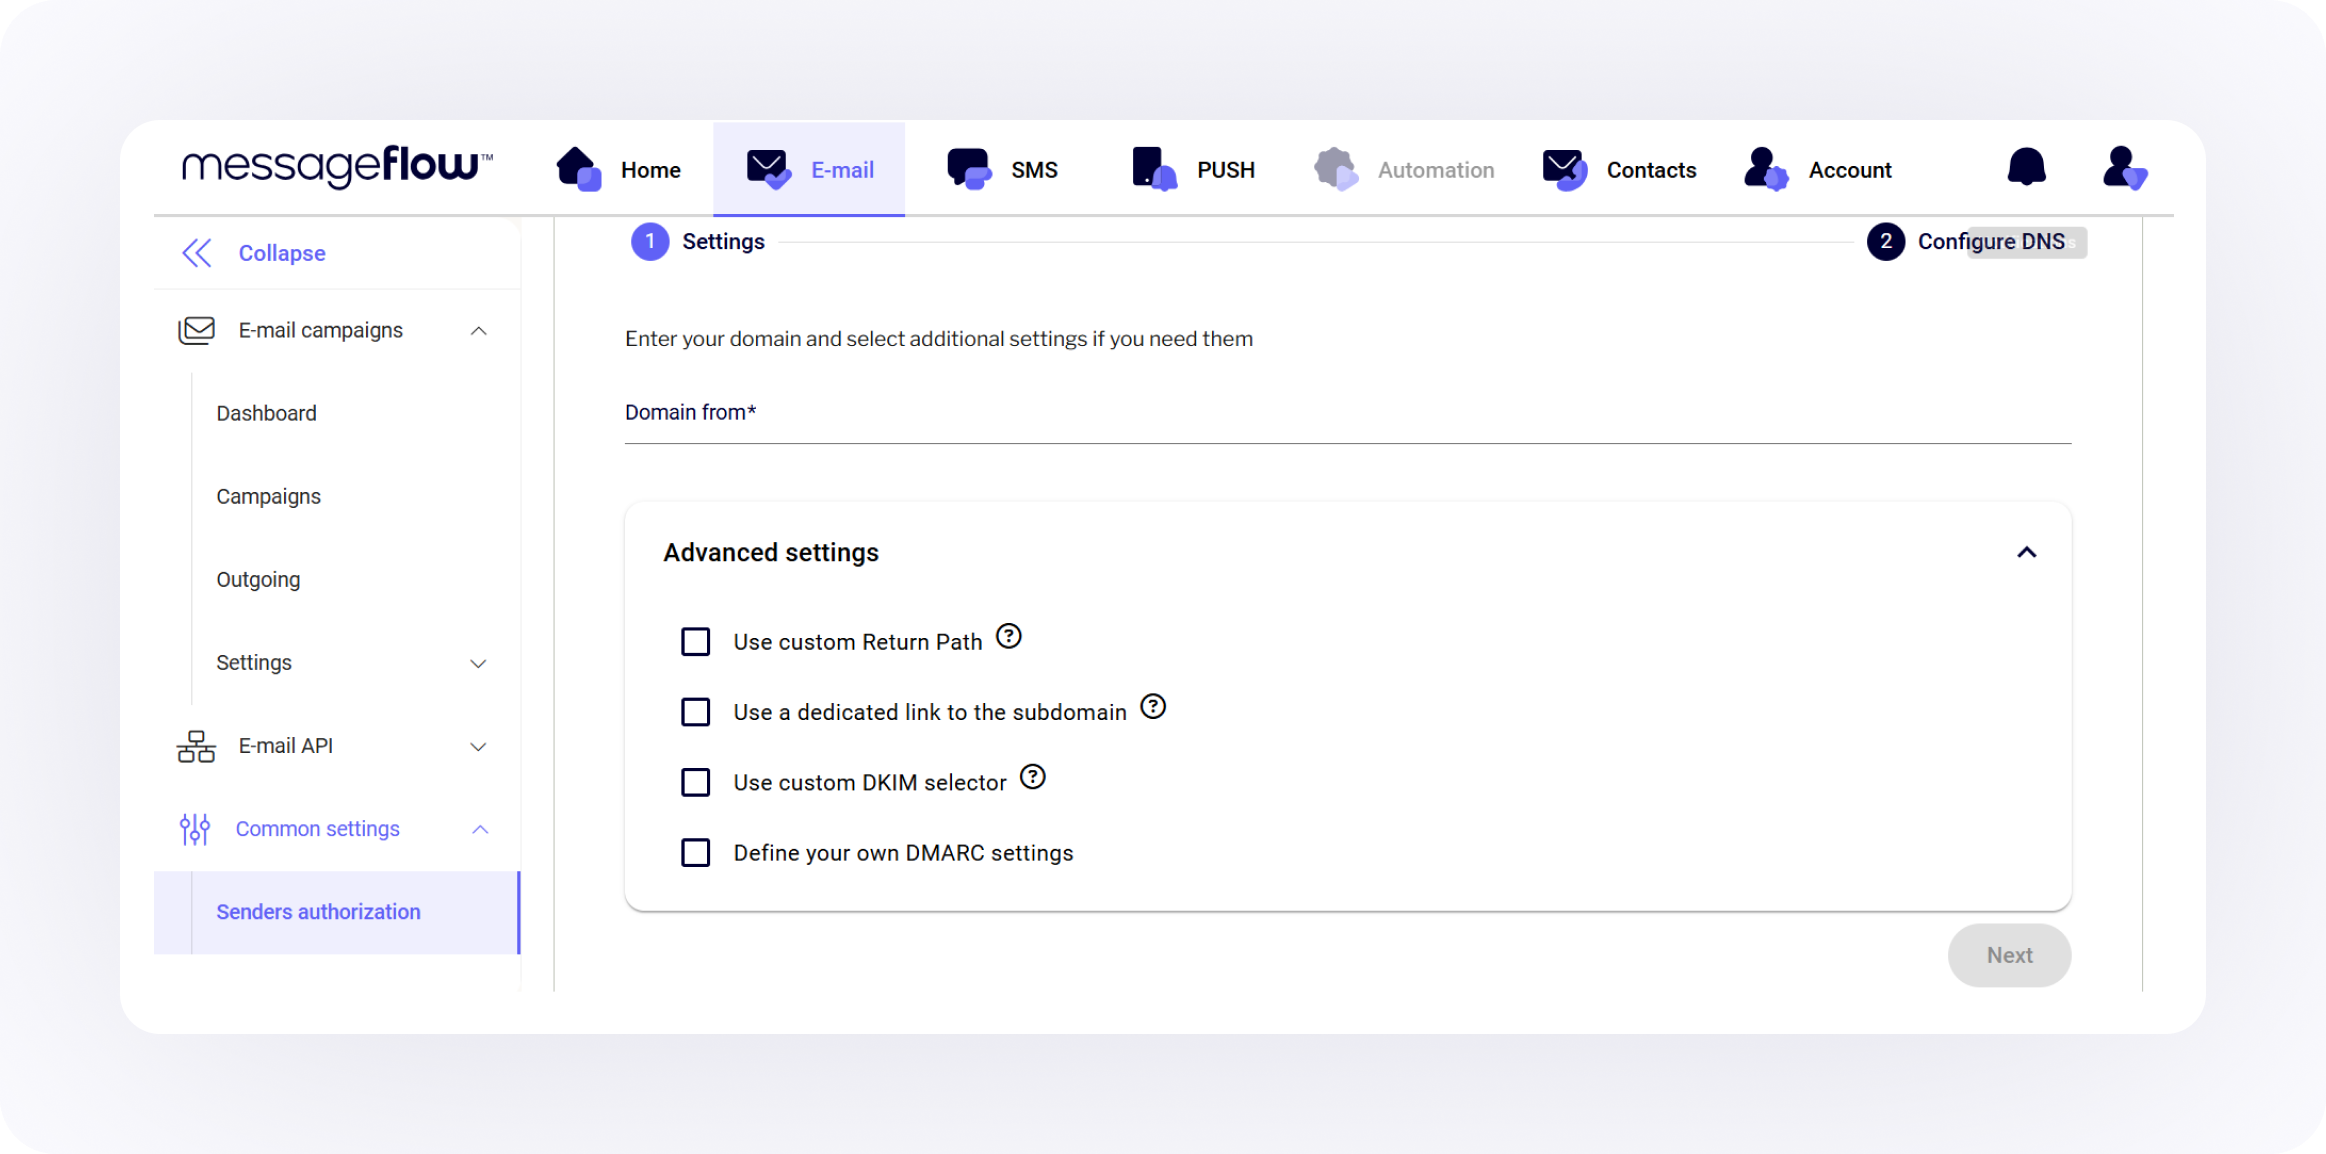Collapse Common settings section chevron
The width and height of the screenshot is (2326, 1154).
[x=481, y=829]
